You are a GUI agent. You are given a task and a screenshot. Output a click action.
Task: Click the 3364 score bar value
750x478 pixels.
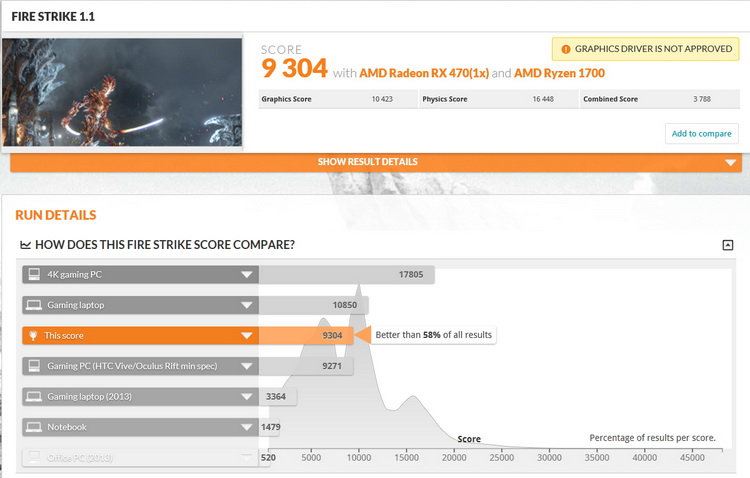click(276, 397)
